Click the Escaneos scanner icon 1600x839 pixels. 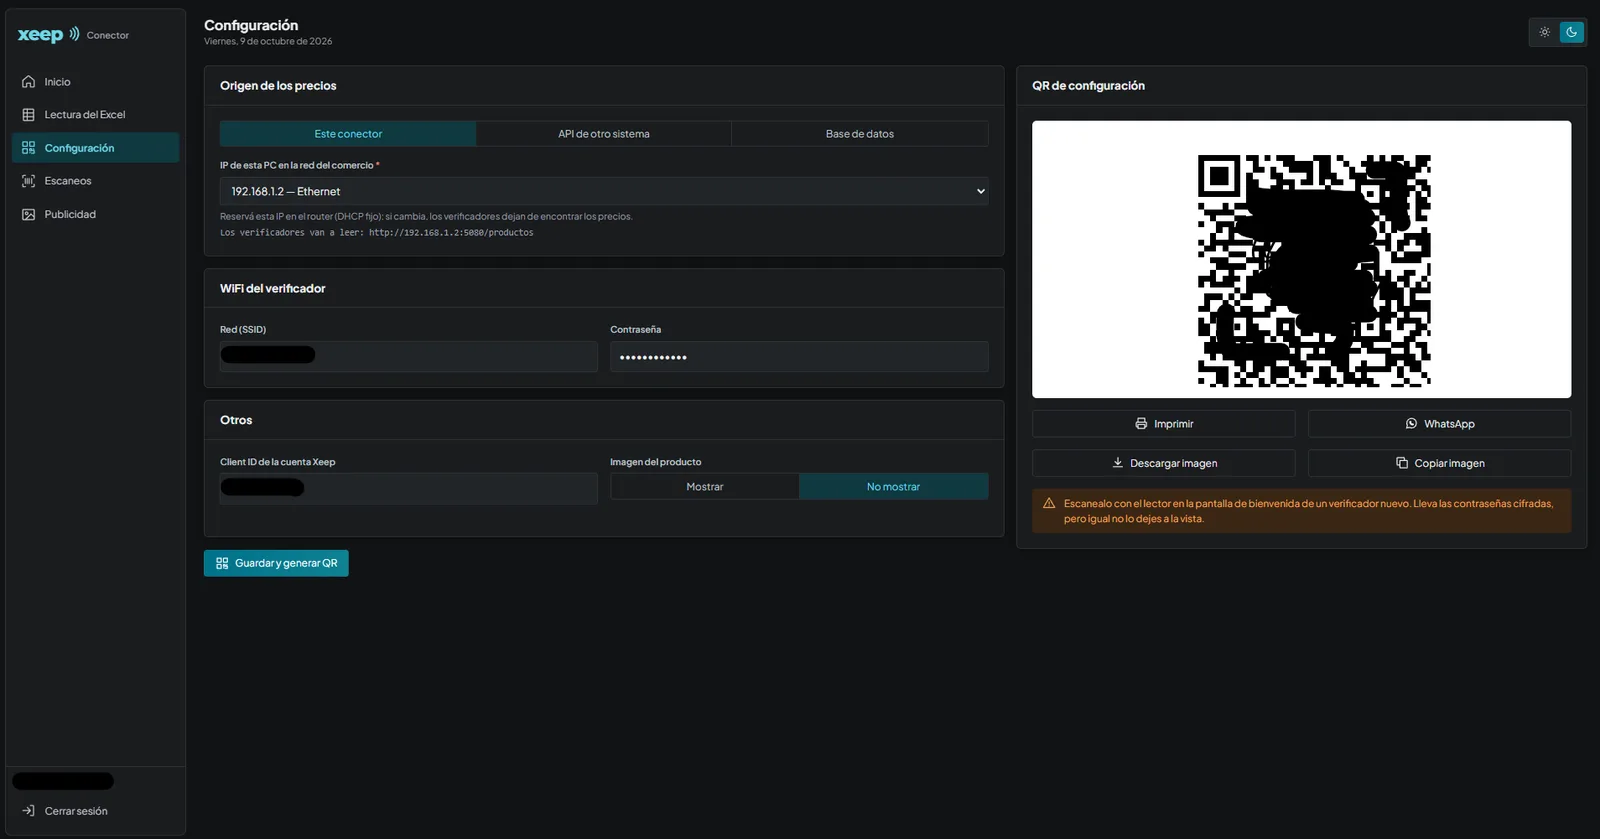coord(28,181)
